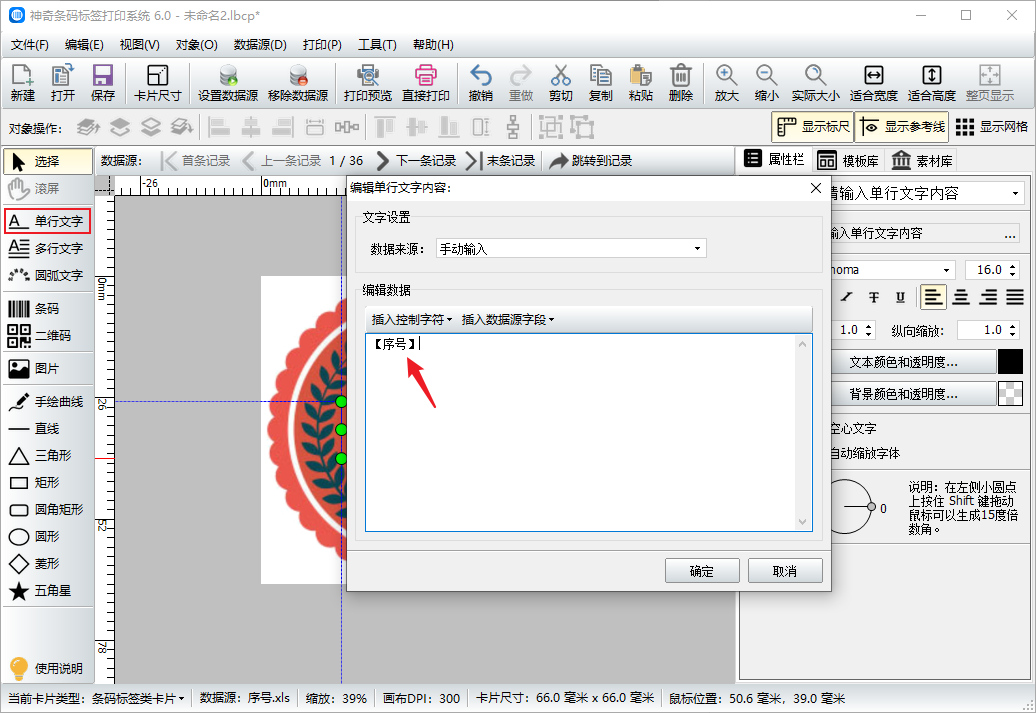The height and width of the screenshot is (713, 1036).
Task: Click the 确定 button
Action: 702,571
